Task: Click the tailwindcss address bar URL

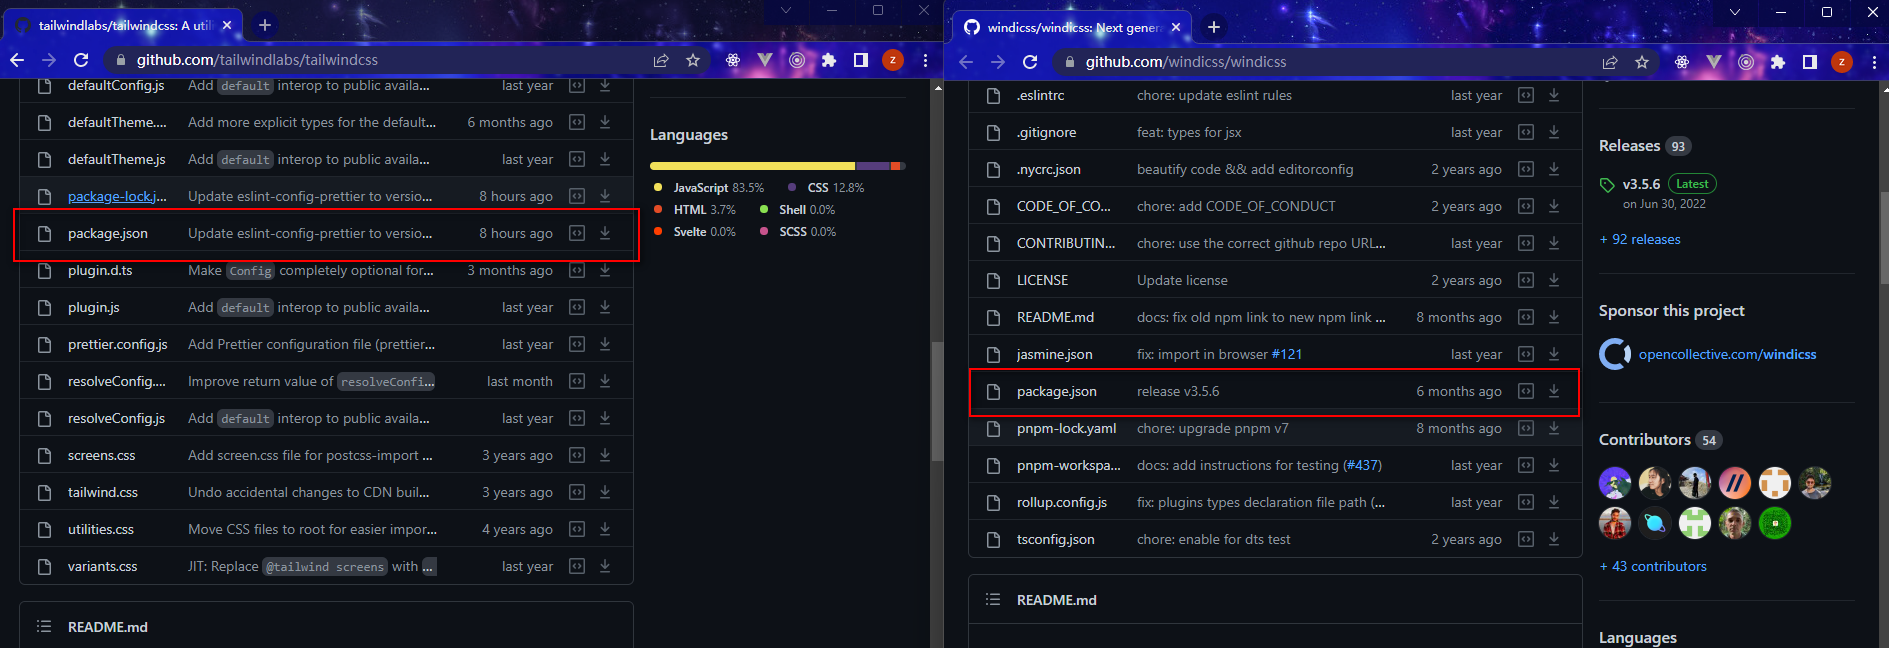Action: coord(257,60)
